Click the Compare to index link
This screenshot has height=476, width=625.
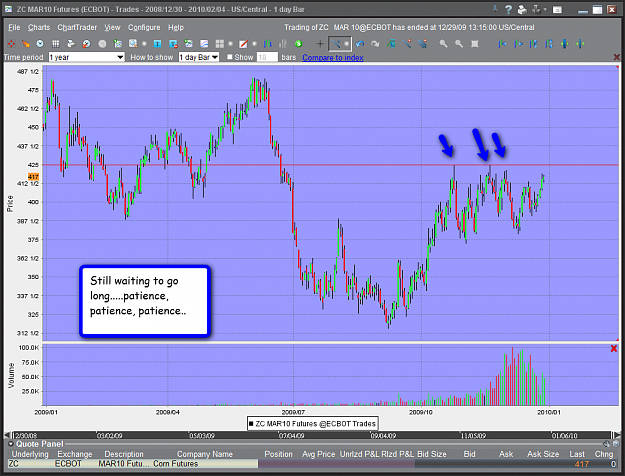(332, 57)
